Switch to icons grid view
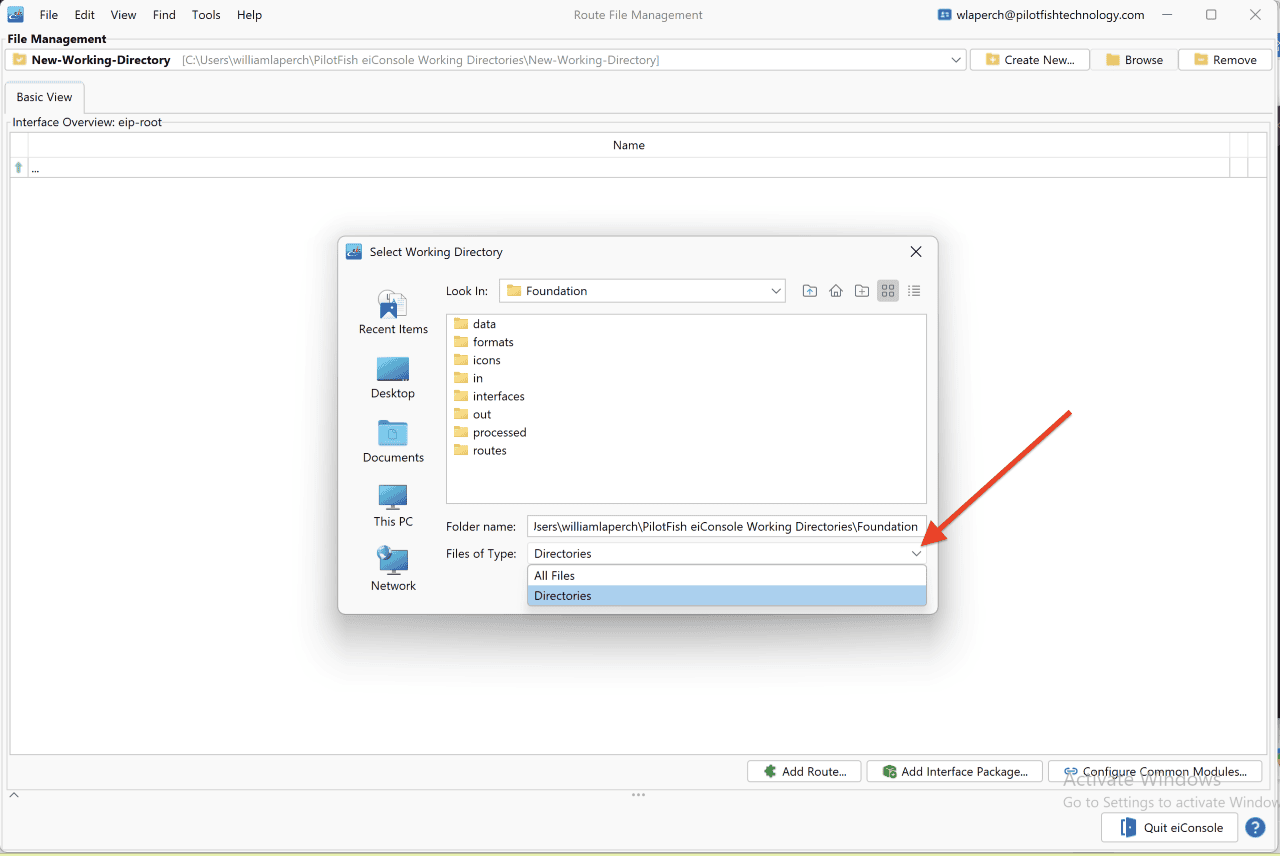 click(x=888, y=291)
